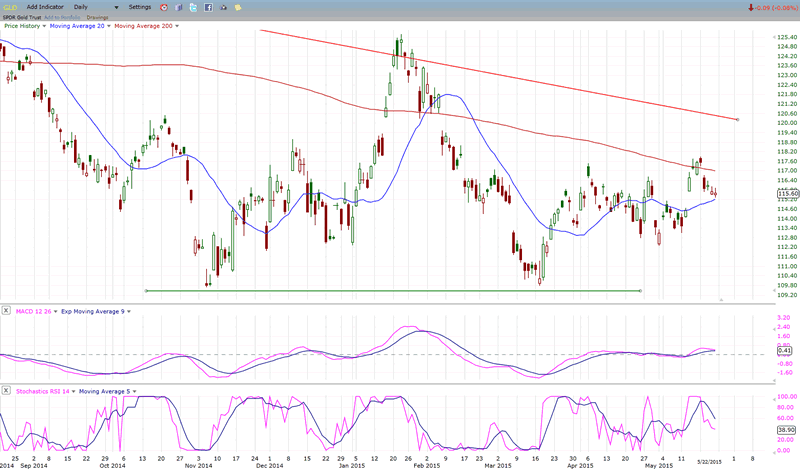Click the 120.00 price axis label
The height and width of the screenshot is (469, 800).
pyautogui.click(x=787, y=123)
